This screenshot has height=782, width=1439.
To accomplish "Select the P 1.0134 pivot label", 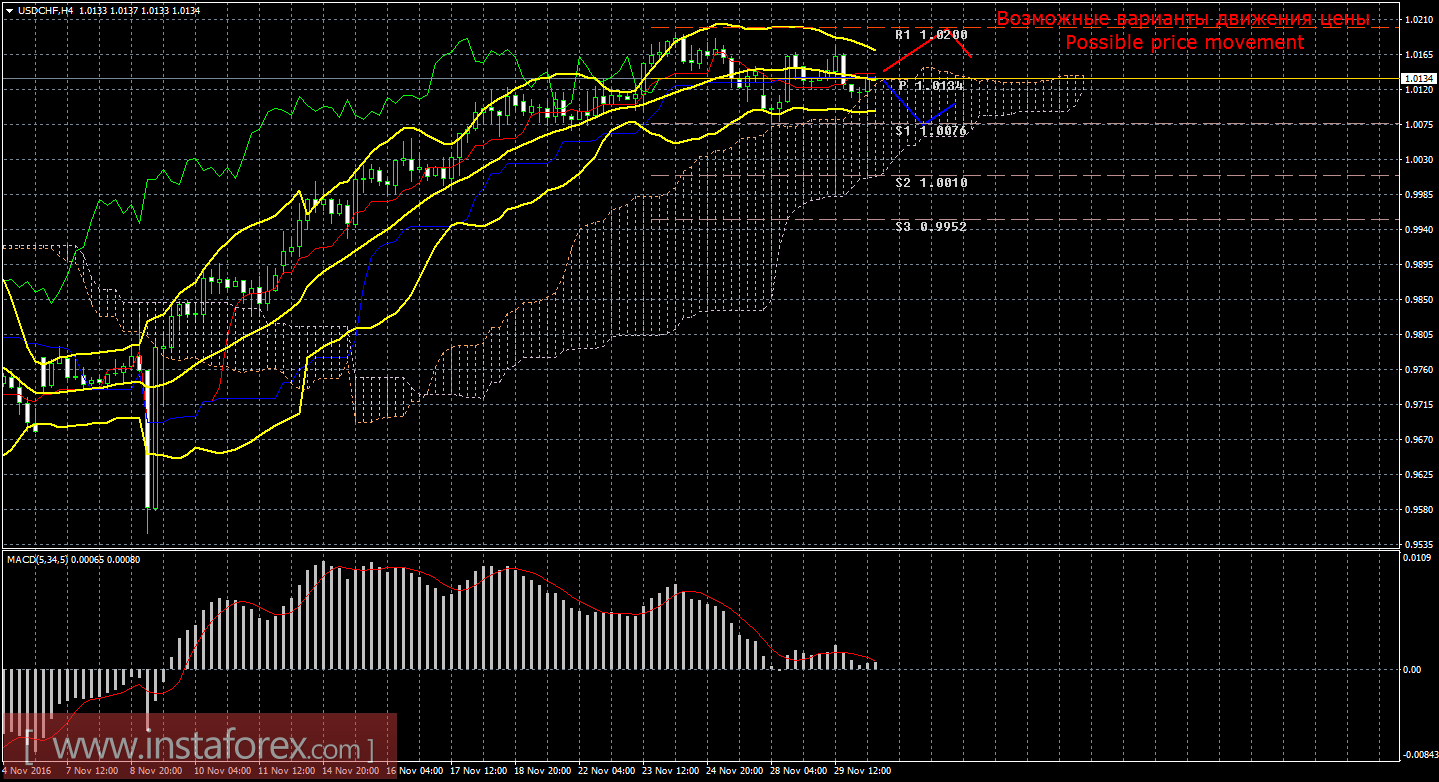I will [930, 86].
